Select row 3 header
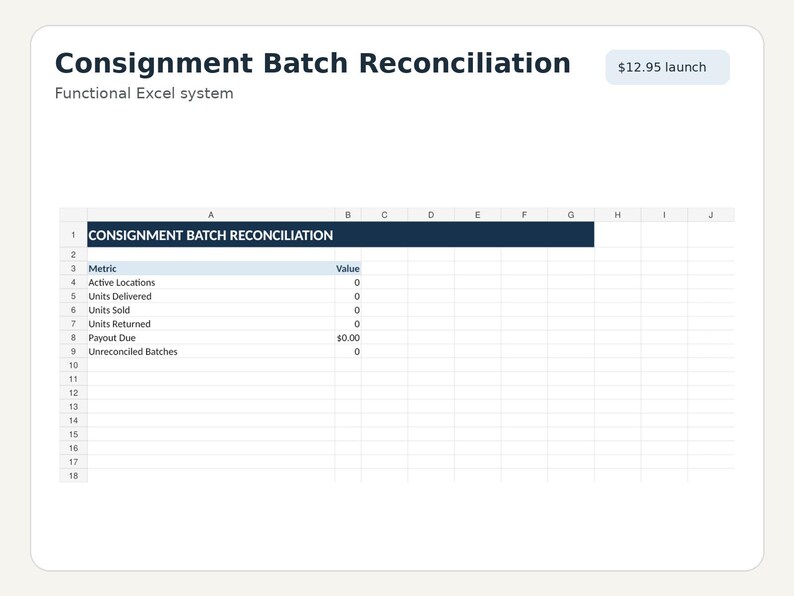Screen dimensions: 794x596 pos(73,268)
